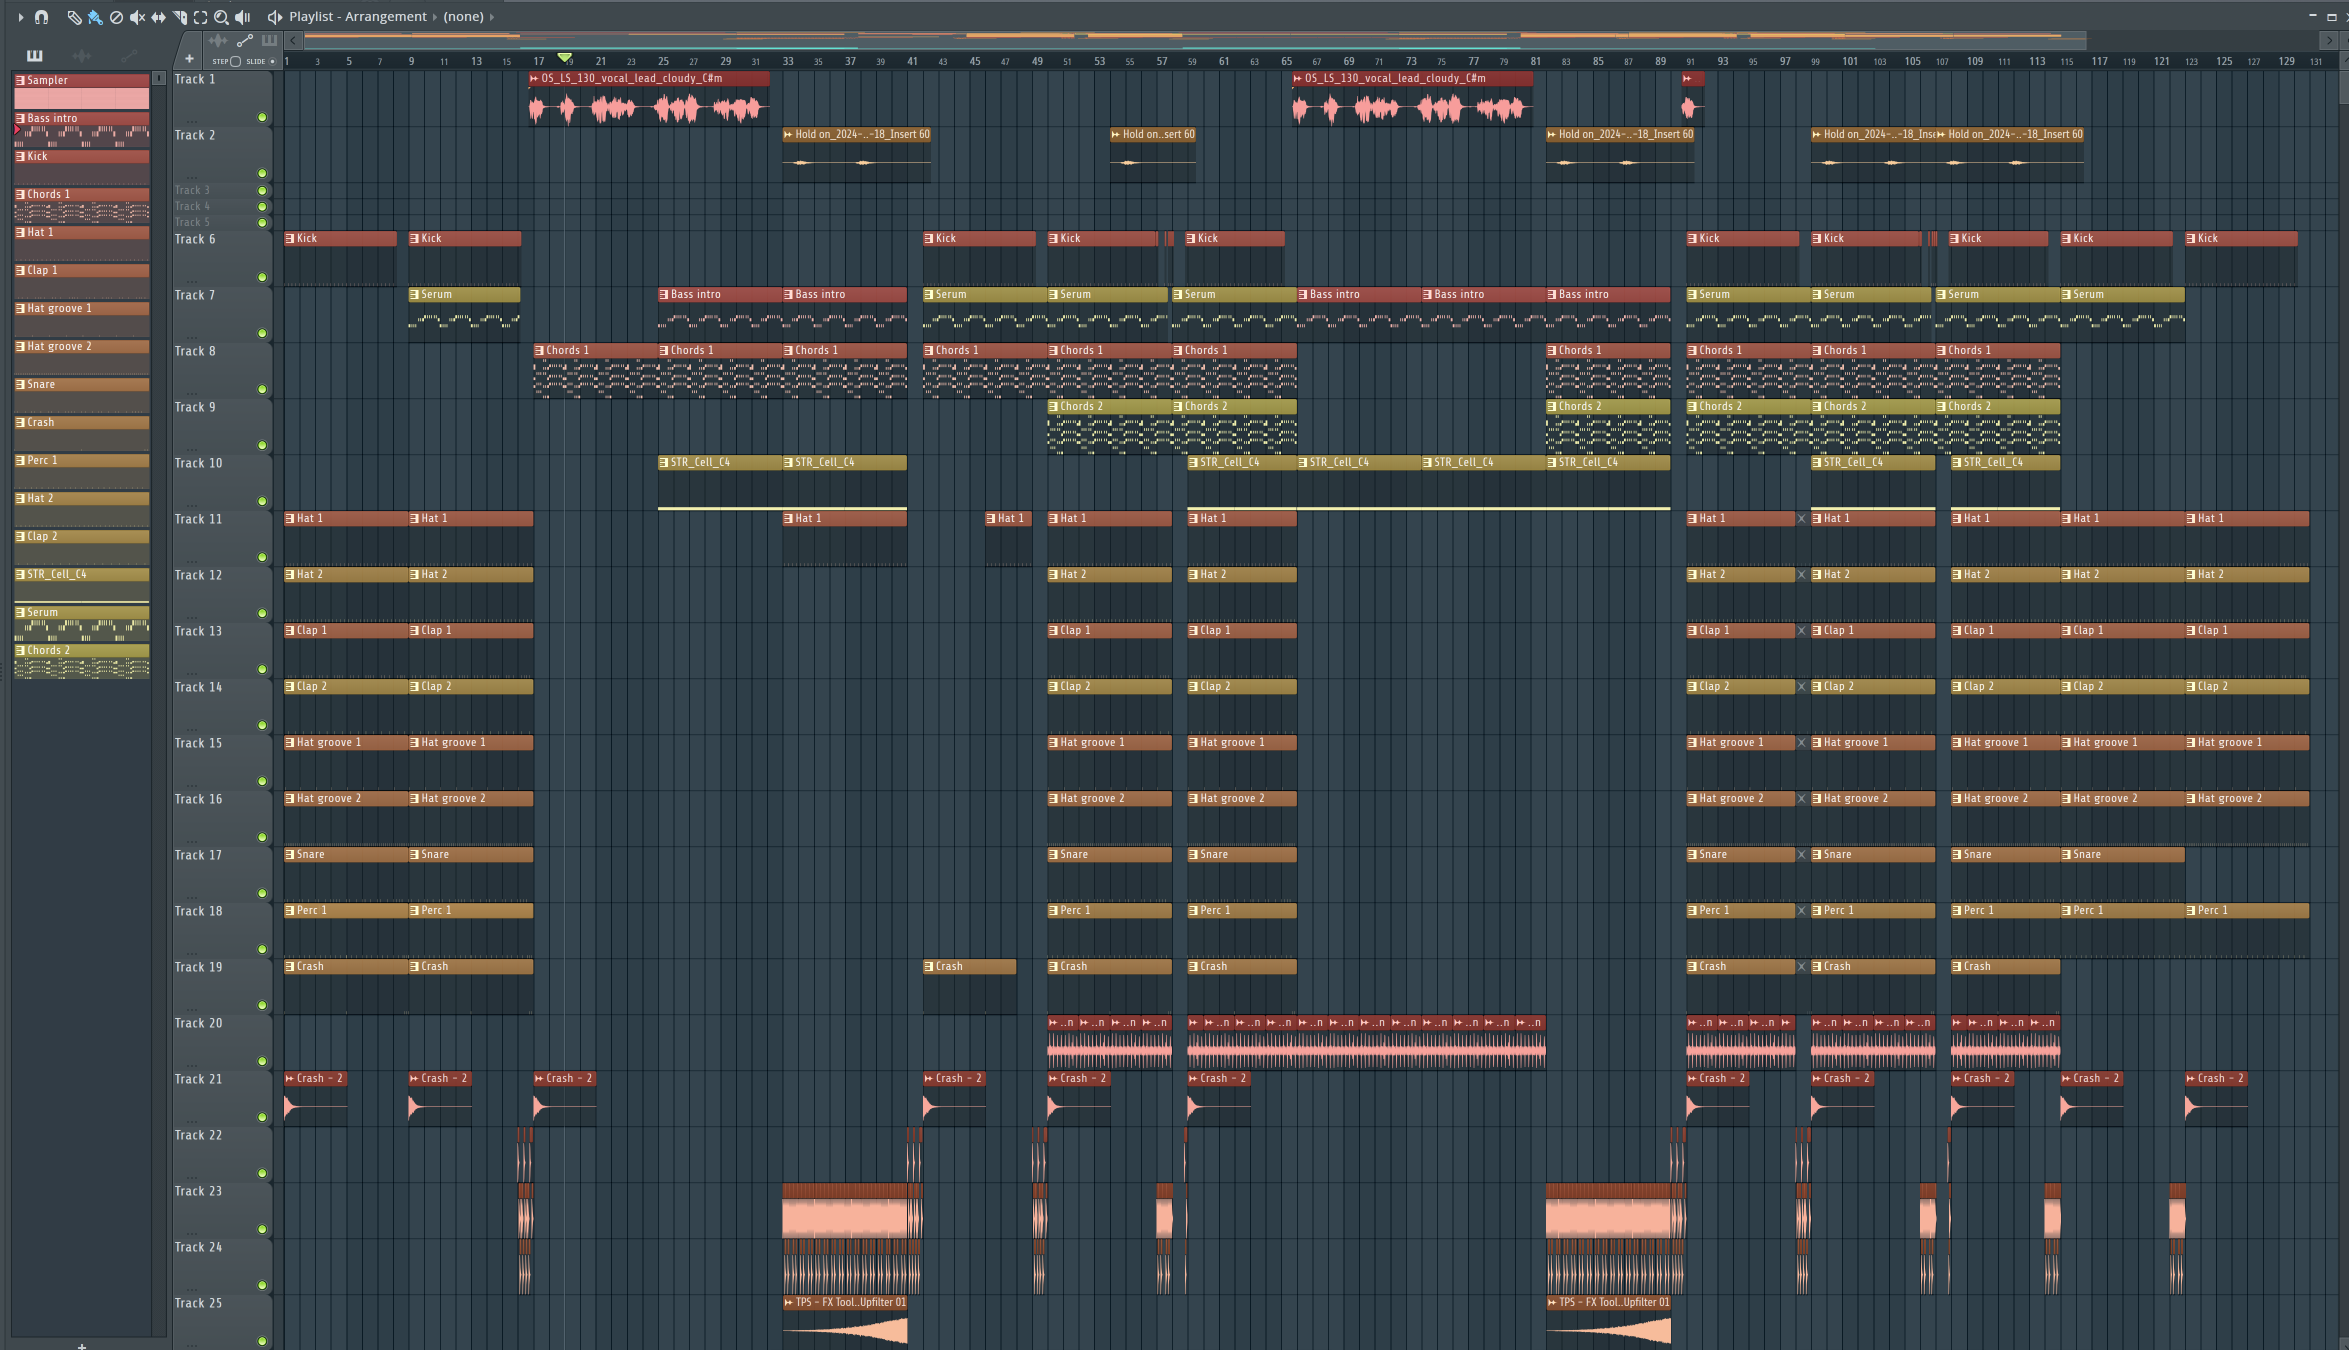Enable the STEP mode checkbox
Screen dimensions: 2349x1350
235,61
